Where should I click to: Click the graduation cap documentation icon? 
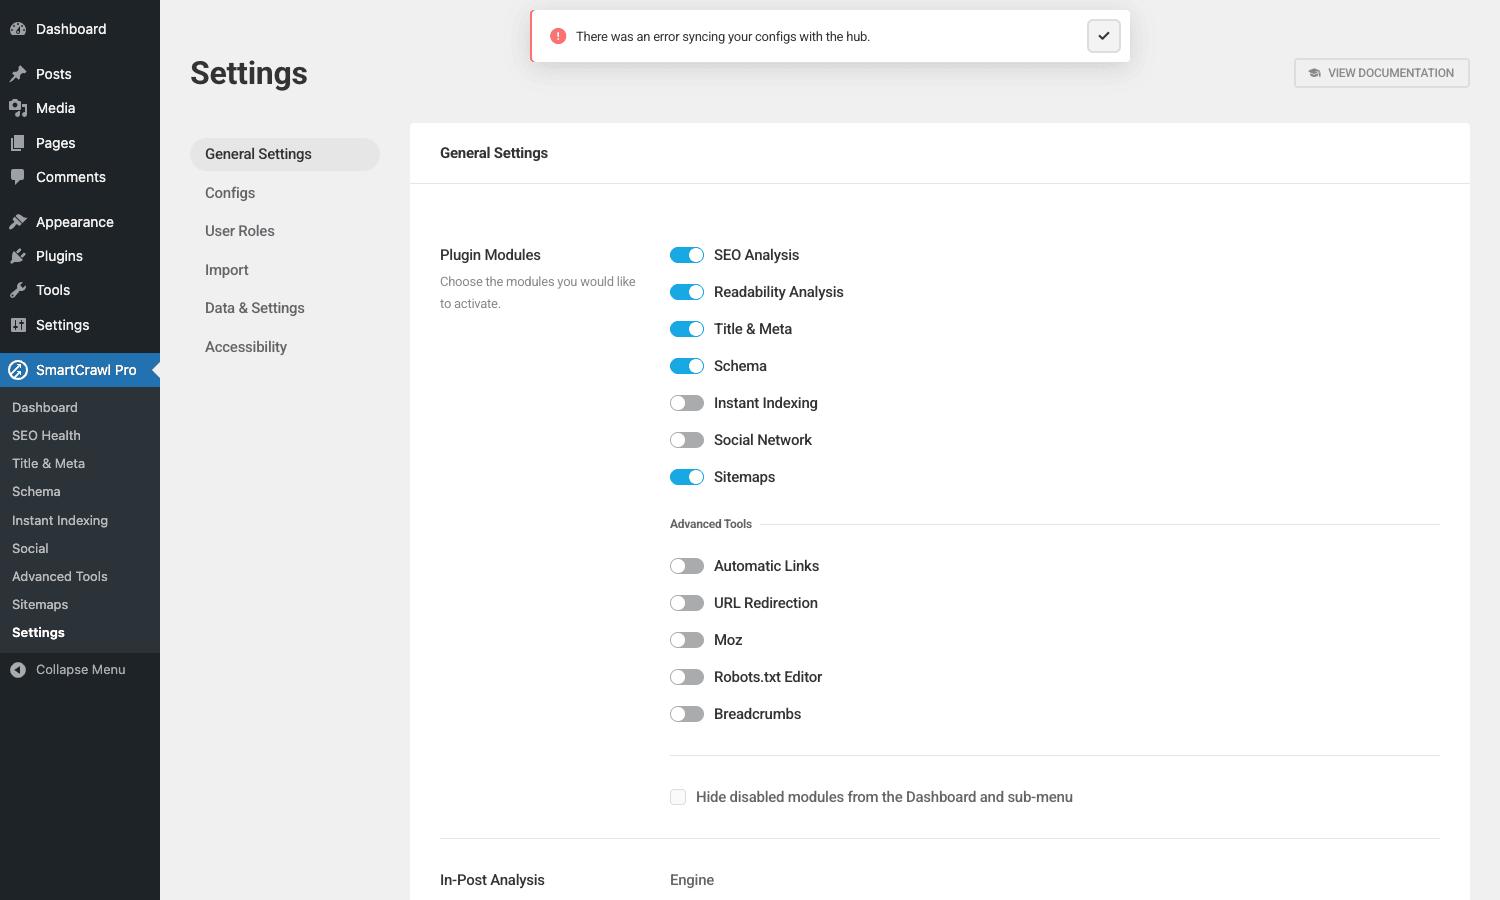1315,73
